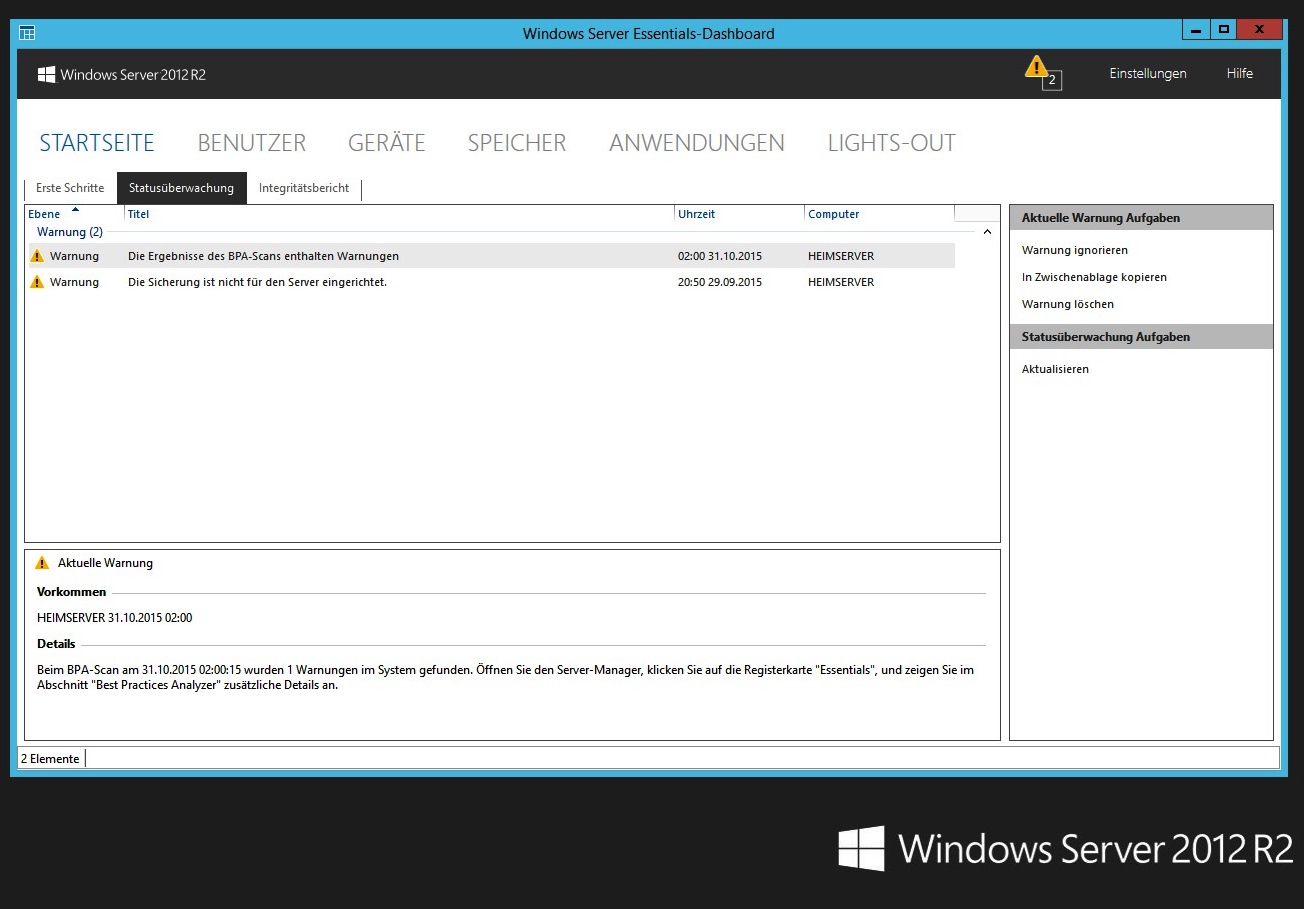Click the time cell '02:00 31.10.2015'
1304x909 pixels.
point(720,256)
